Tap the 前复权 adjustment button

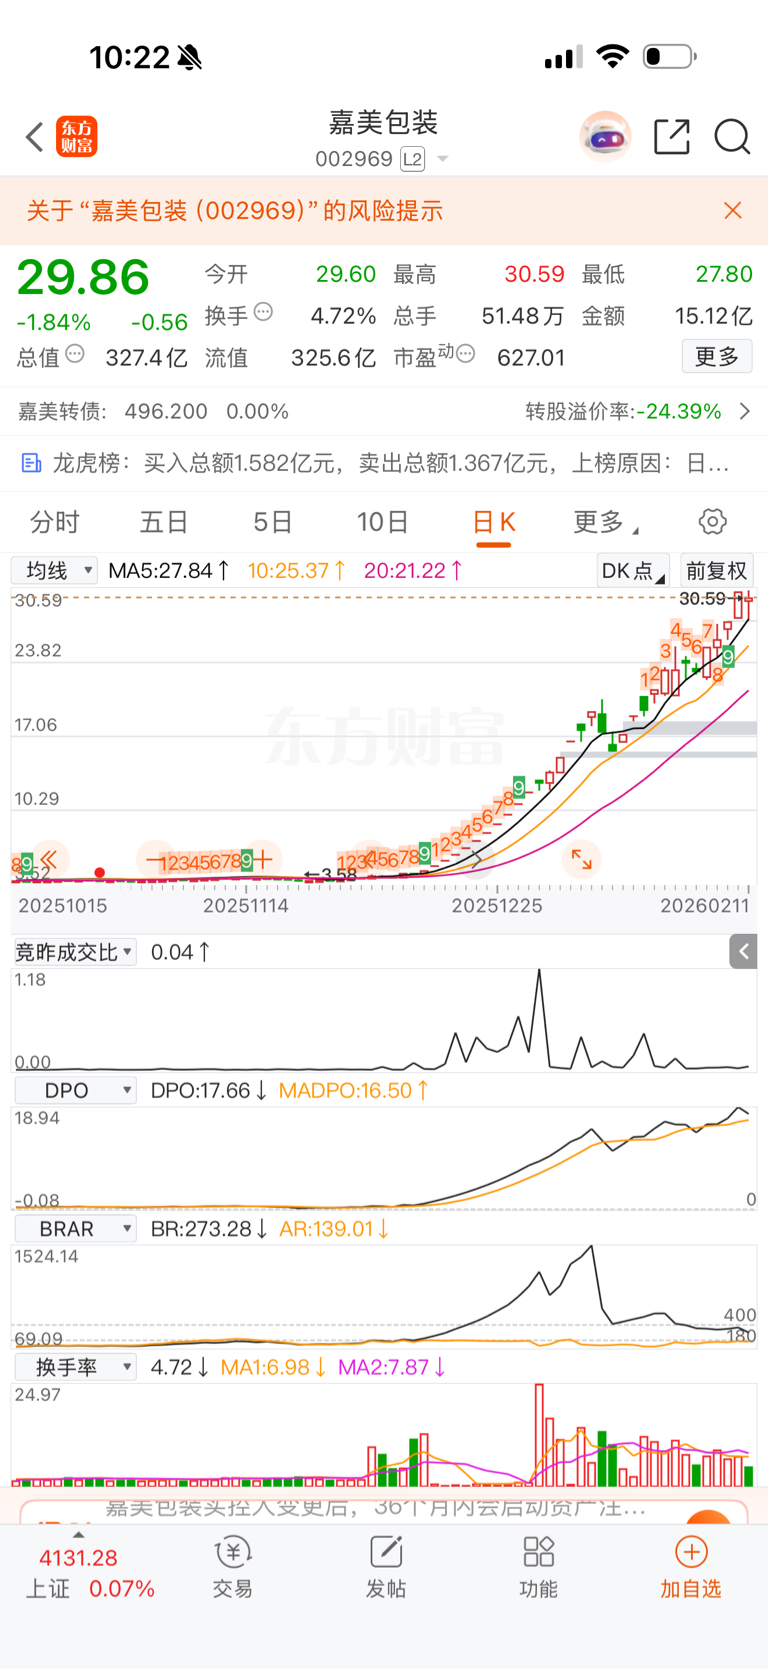pos(716,570)
